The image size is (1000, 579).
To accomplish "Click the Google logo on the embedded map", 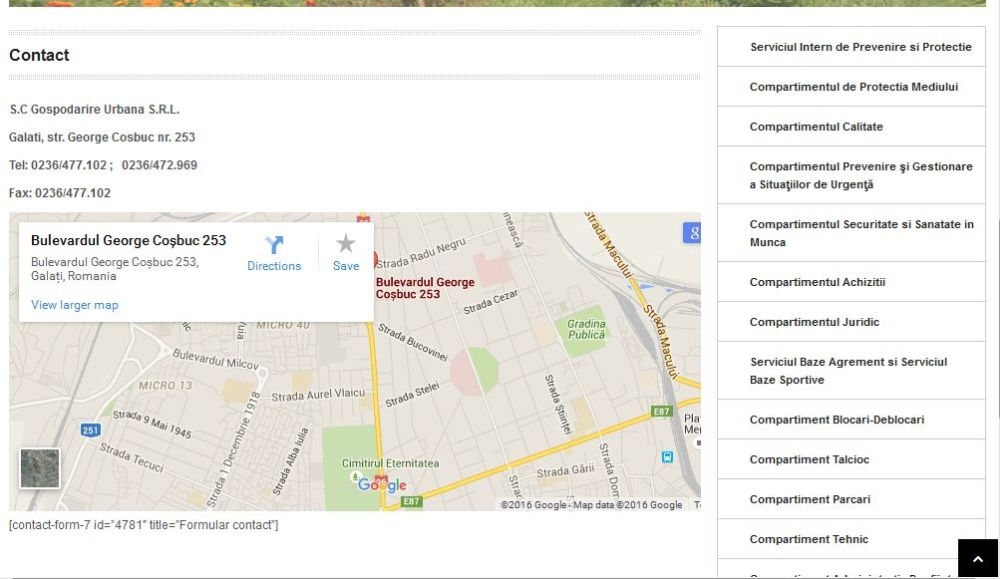I will [x=381, y=486].
